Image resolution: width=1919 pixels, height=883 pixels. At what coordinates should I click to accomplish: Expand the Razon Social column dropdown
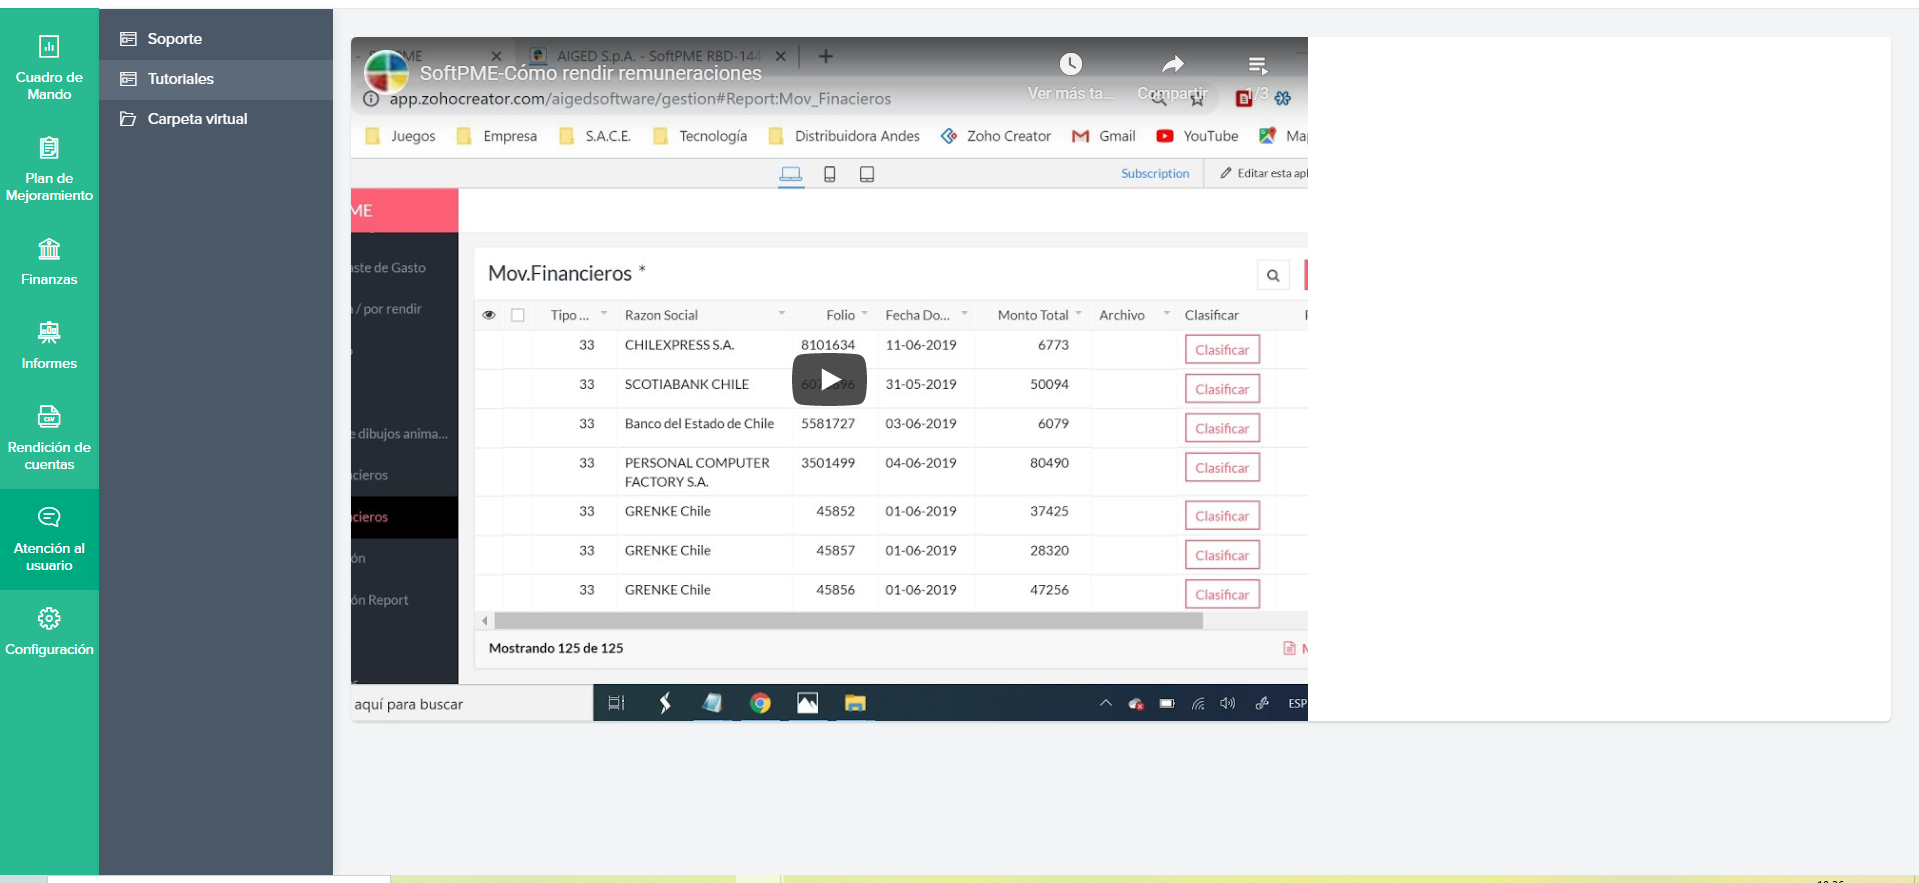coord(781,314)
